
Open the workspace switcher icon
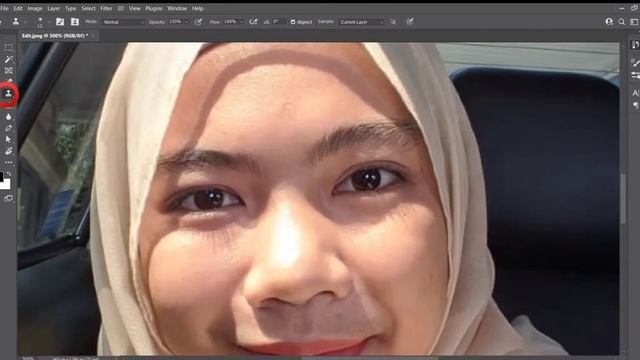(635, 22)
